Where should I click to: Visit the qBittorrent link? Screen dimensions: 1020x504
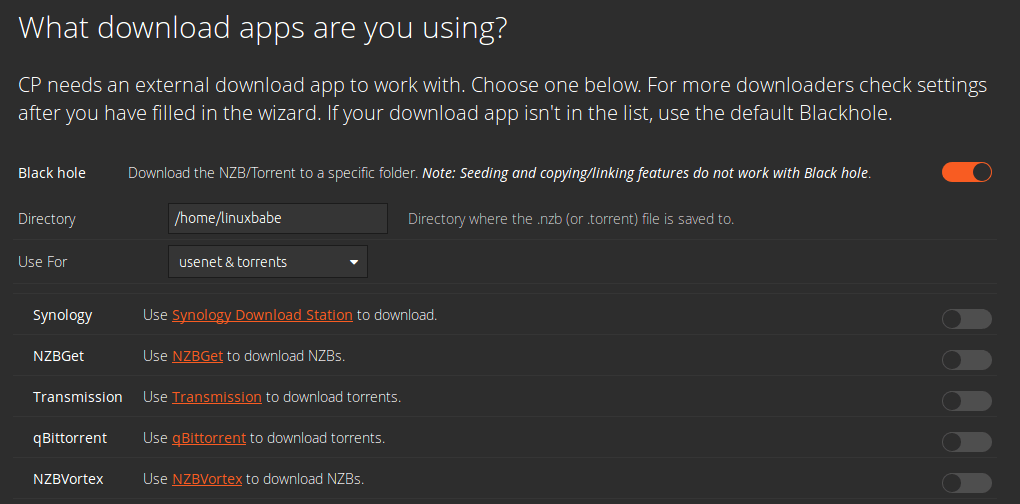[x=208, y=438]
